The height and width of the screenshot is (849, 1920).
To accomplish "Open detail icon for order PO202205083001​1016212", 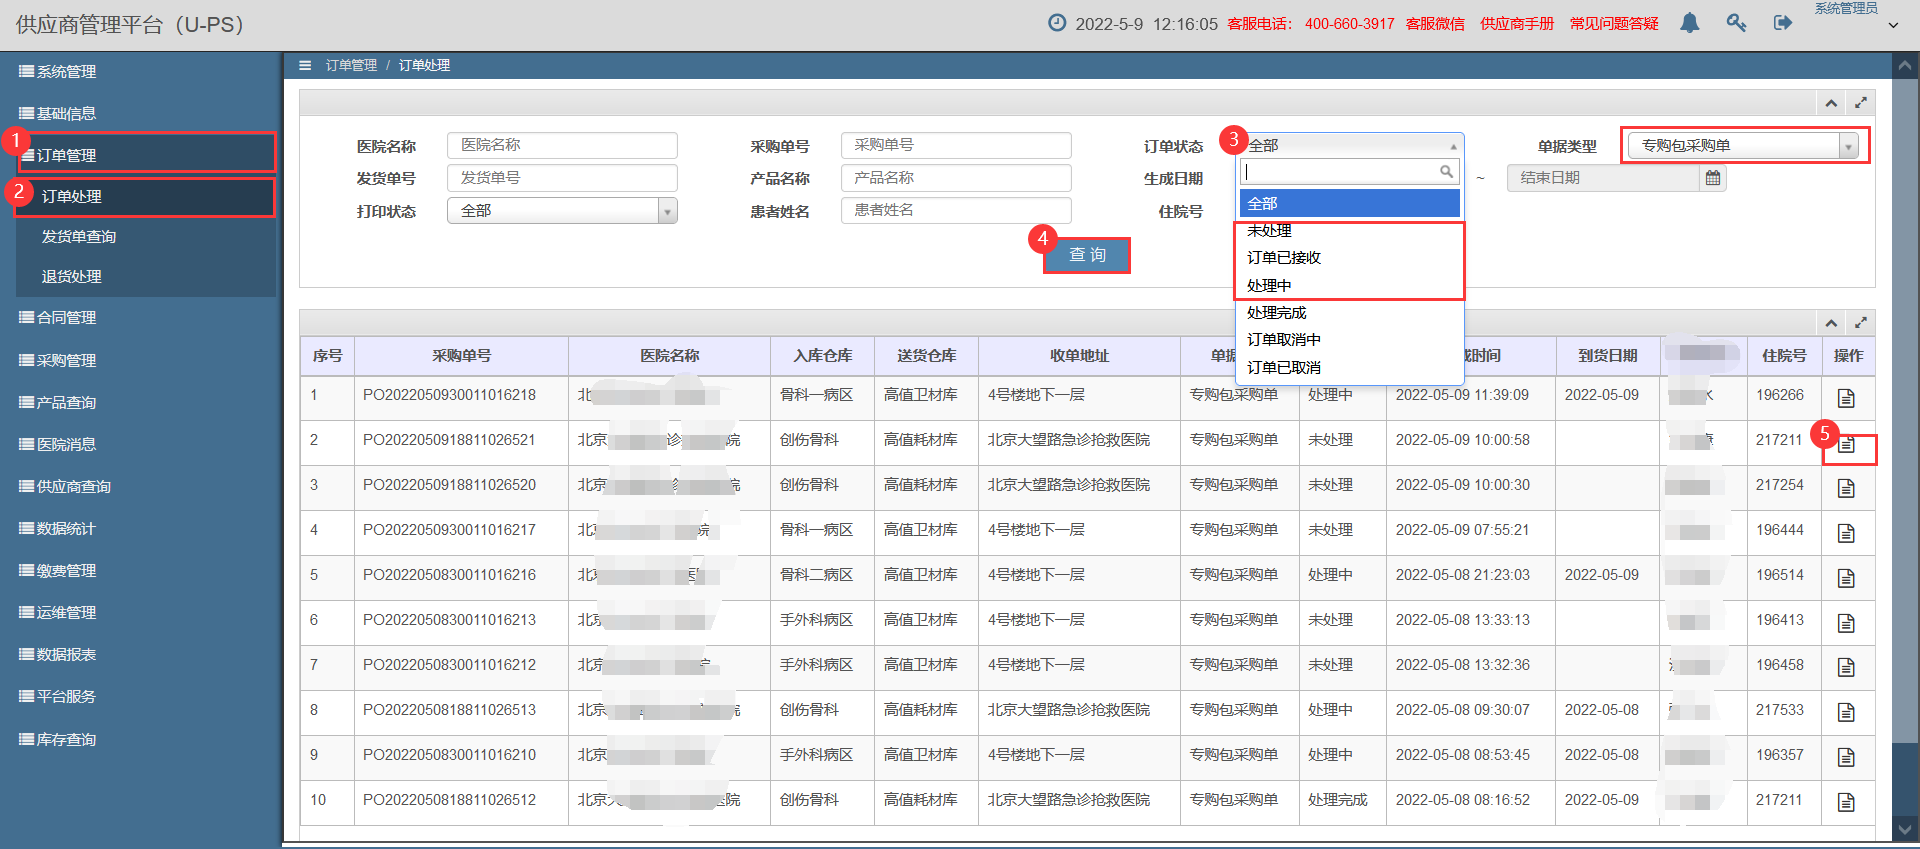I will pyautogui.click(x=1846, y=667).
